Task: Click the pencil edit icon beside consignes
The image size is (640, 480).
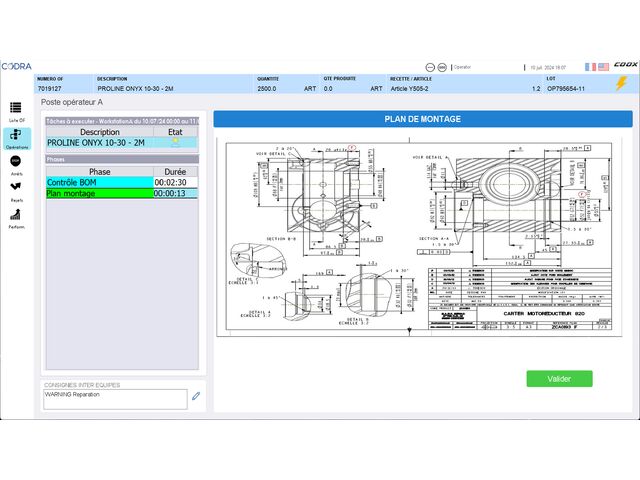Action: pyautogui.click(x=197, y=396)
